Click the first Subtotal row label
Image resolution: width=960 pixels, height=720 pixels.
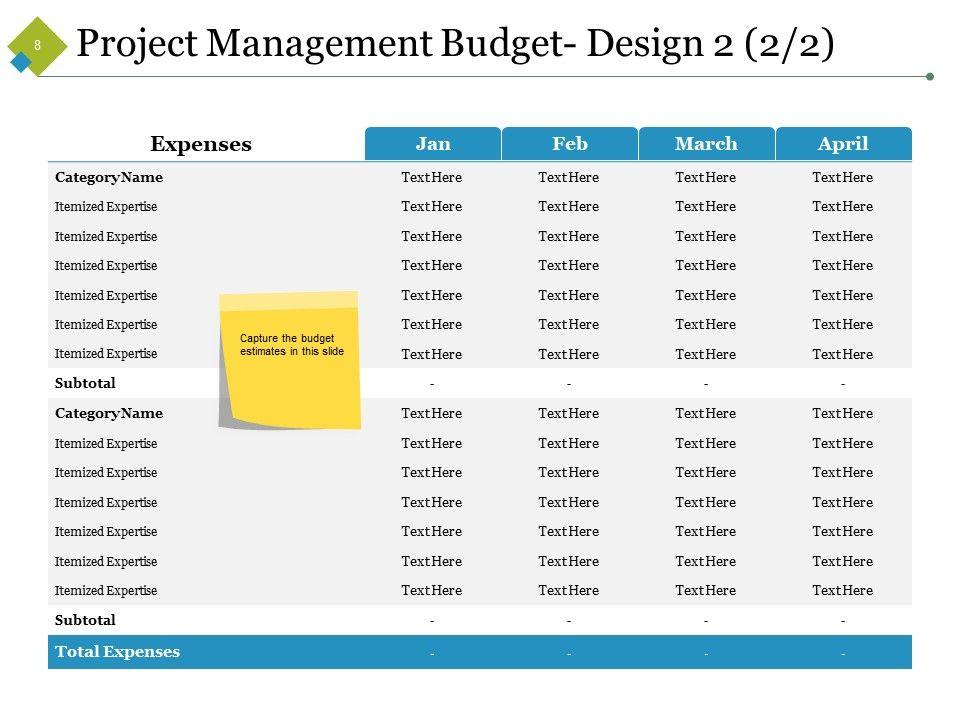[85, 384]
